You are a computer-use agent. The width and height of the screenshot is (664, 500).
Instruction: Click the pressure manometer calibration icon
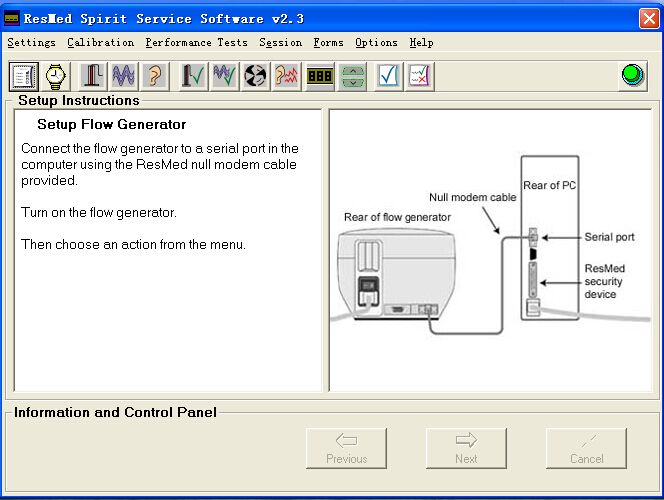[x=92, y=77]
